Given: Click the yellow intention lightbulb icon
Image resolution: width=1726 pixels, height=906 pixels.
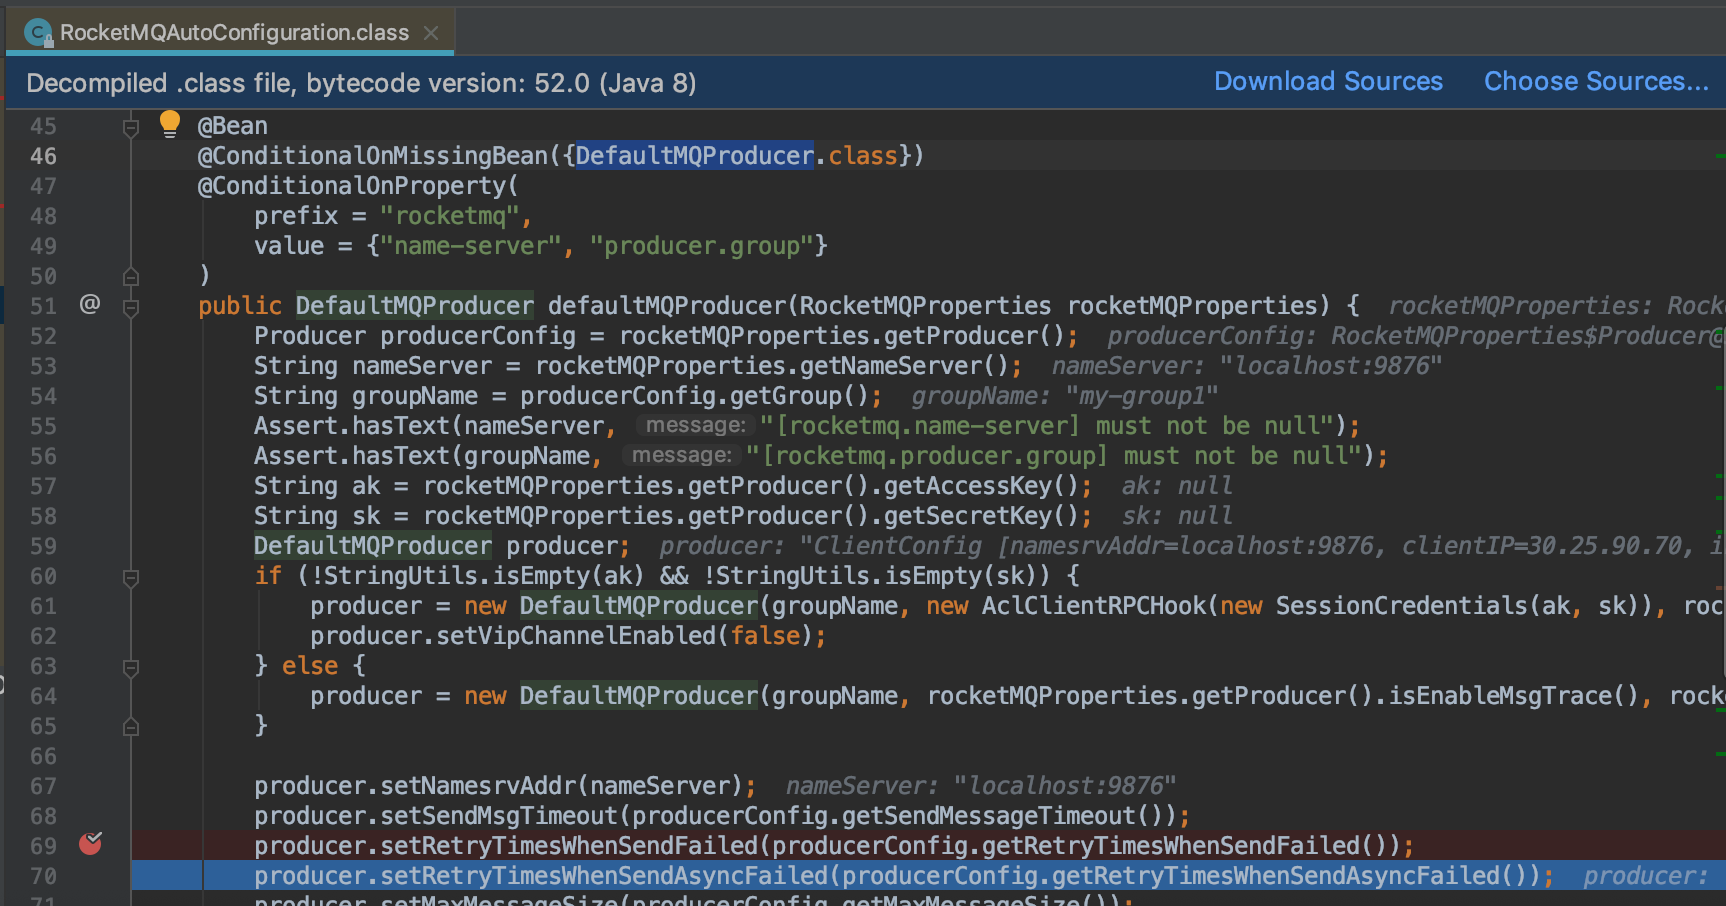Looking at the screenshot, I should (169, 124).
